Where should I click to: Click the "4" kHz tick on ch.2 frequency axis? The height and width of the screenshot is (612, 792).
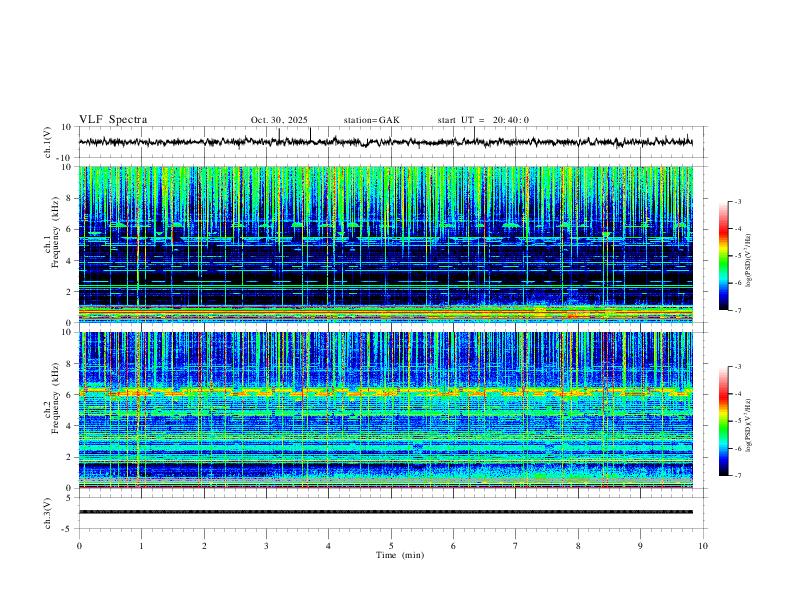pyautogui.click(x=69, y=426)
